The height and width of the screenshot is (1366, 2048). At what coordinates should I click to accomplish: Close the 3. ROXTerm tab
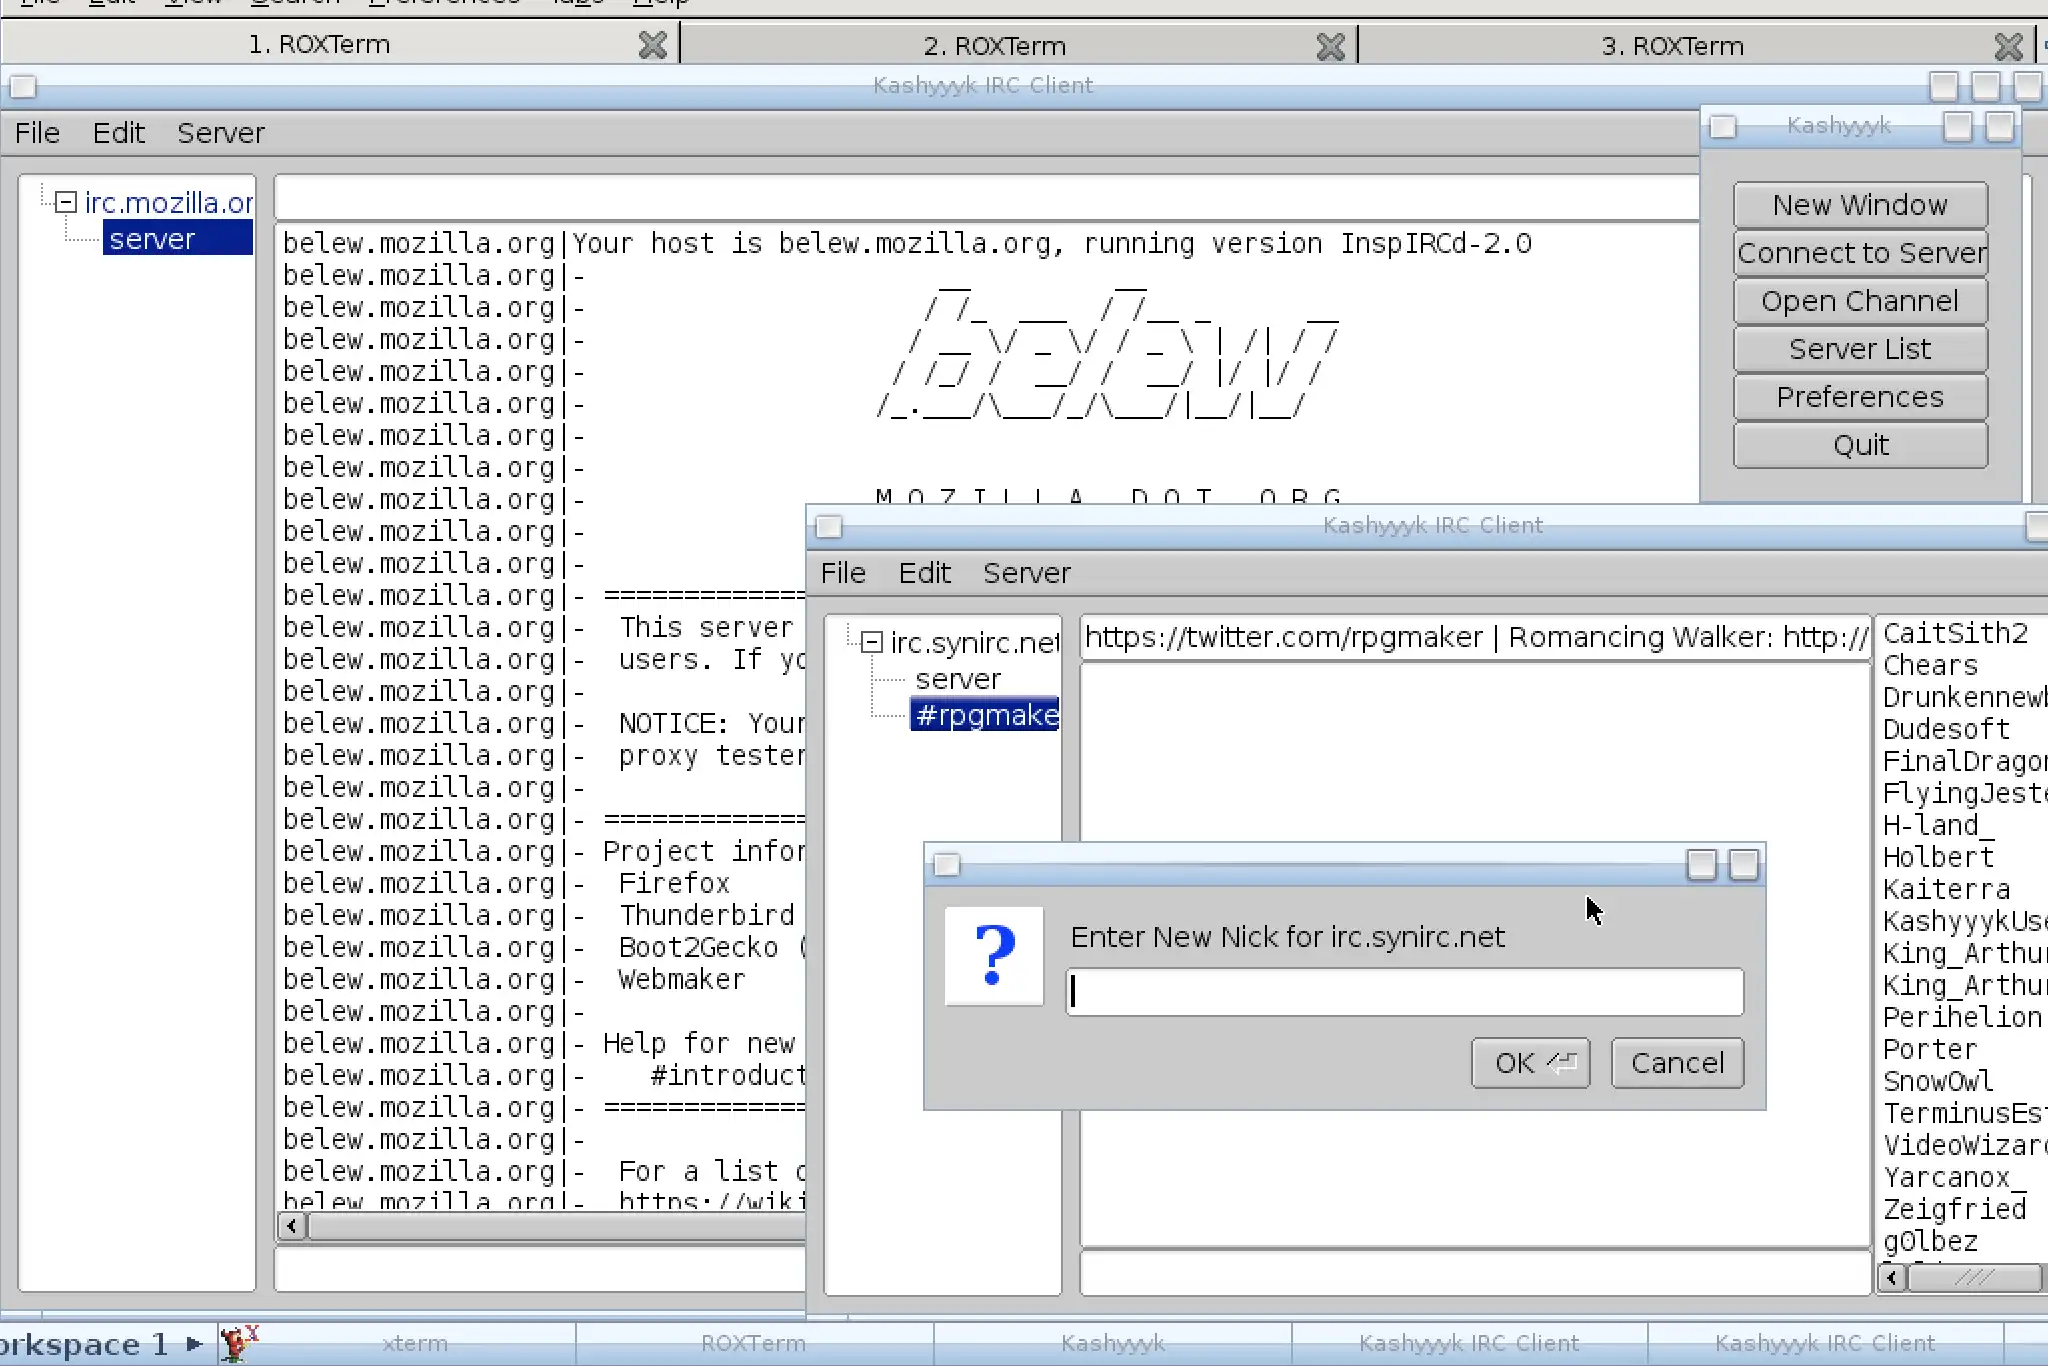pos(2008,46)
